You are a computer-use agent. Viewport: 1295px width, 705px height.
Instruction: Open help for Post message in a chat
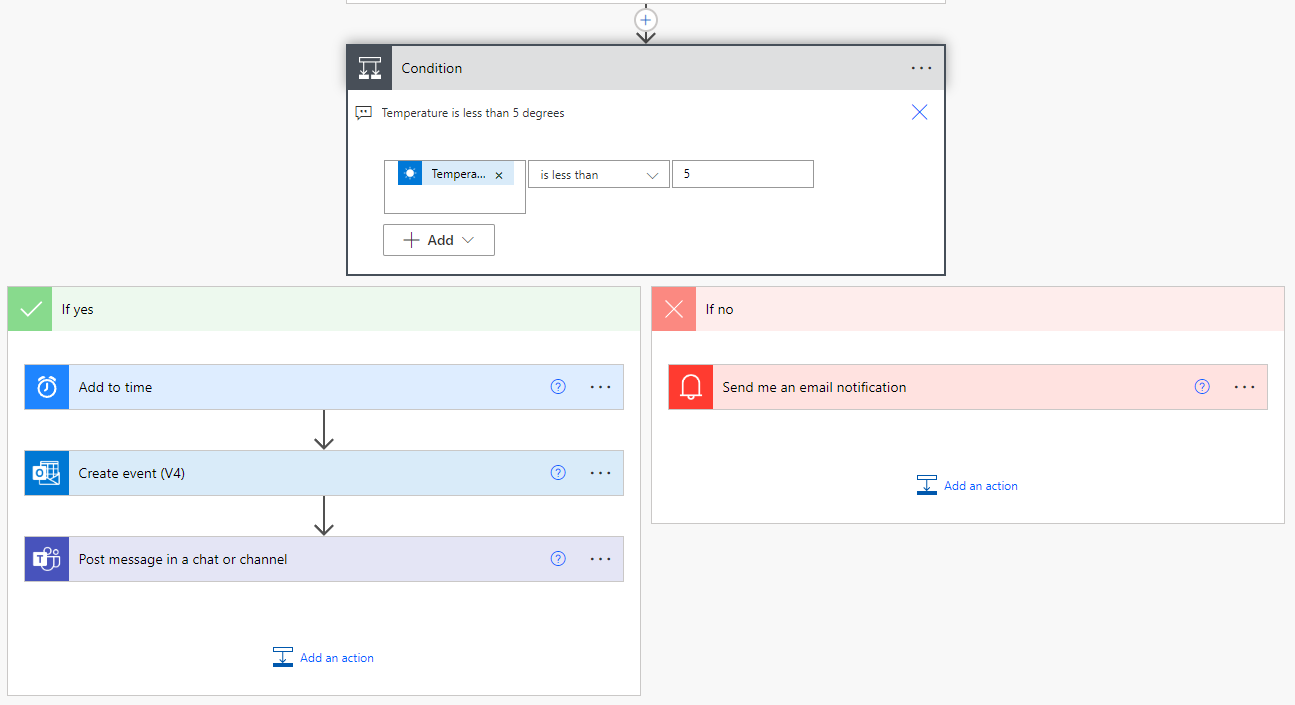[x=559, y=559]
